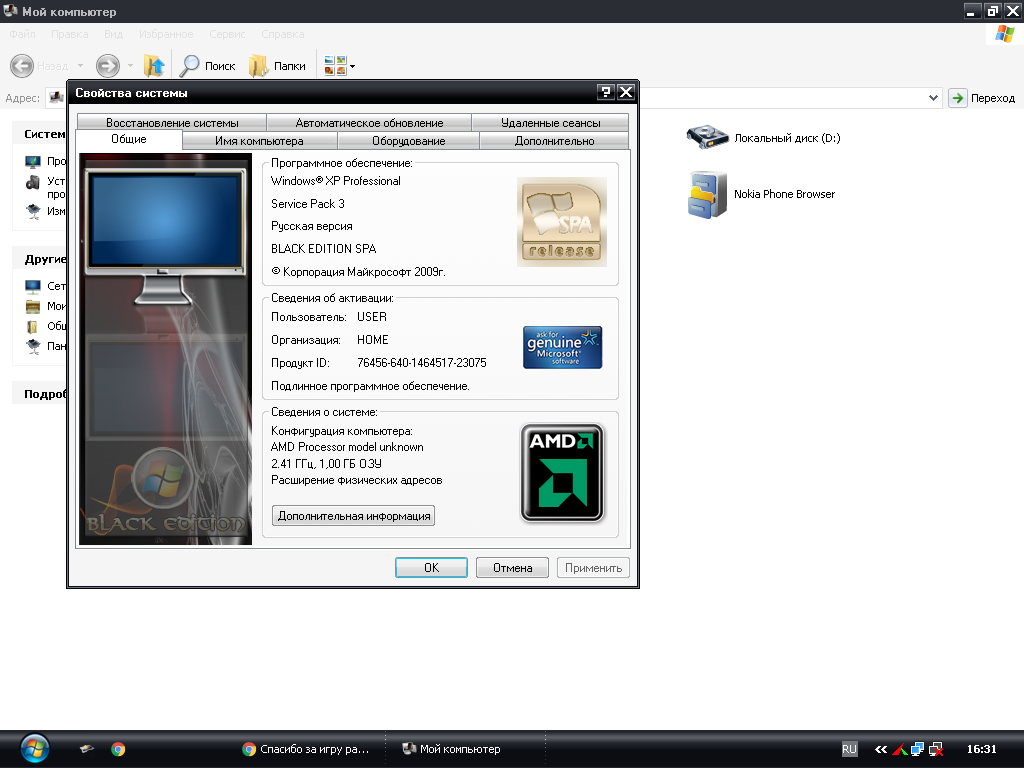Open the Справка menu
The image size is (1024, 768).
pyautogui.click(x=283, y=34)
